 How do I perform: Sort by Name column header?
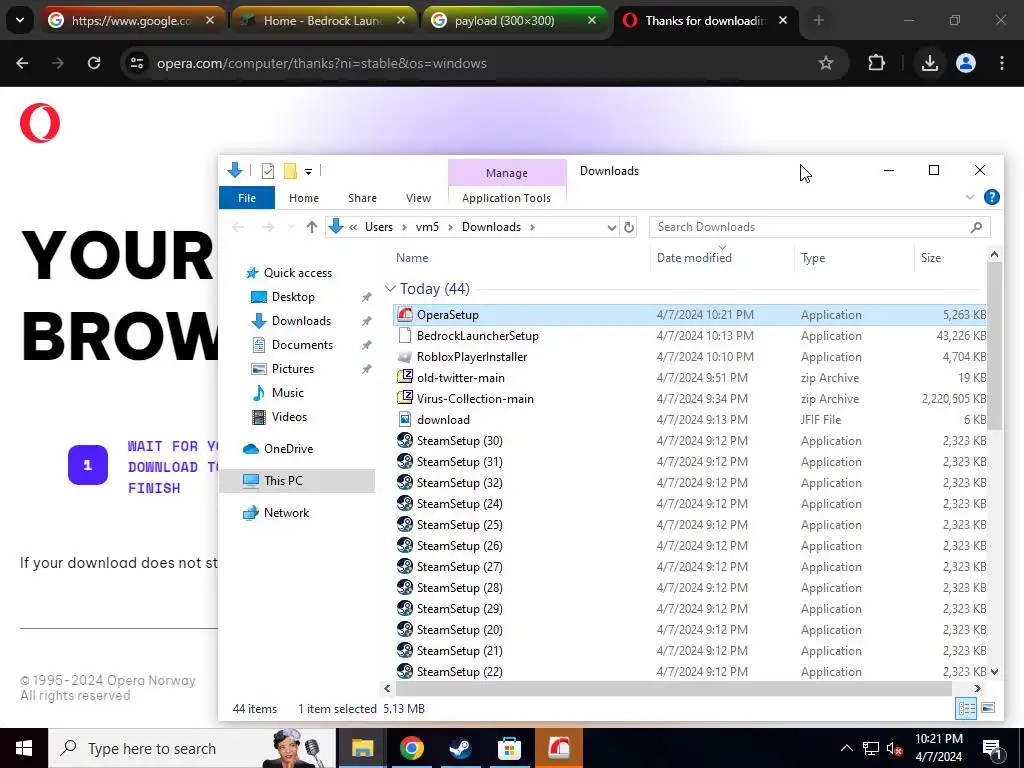tap(519, 258)
